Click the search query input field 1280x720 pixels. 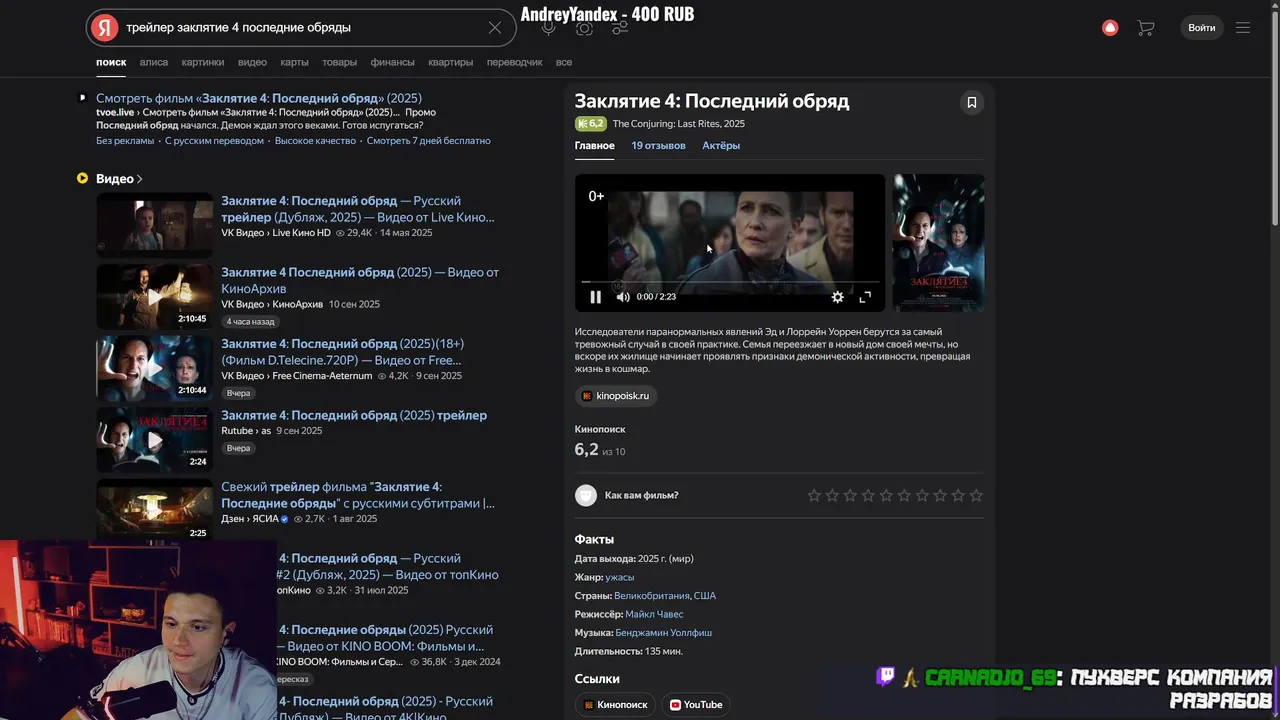tap(300, 28)
